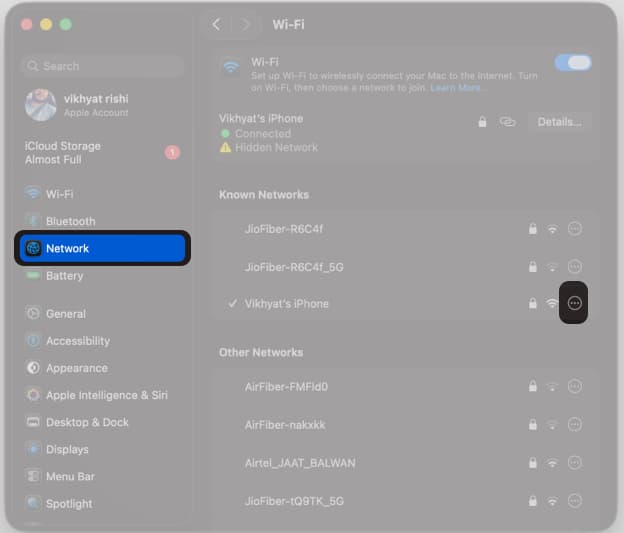Select the JioFiber-R6C4f known network
This screenshot has width=624, height=533.
403,229
